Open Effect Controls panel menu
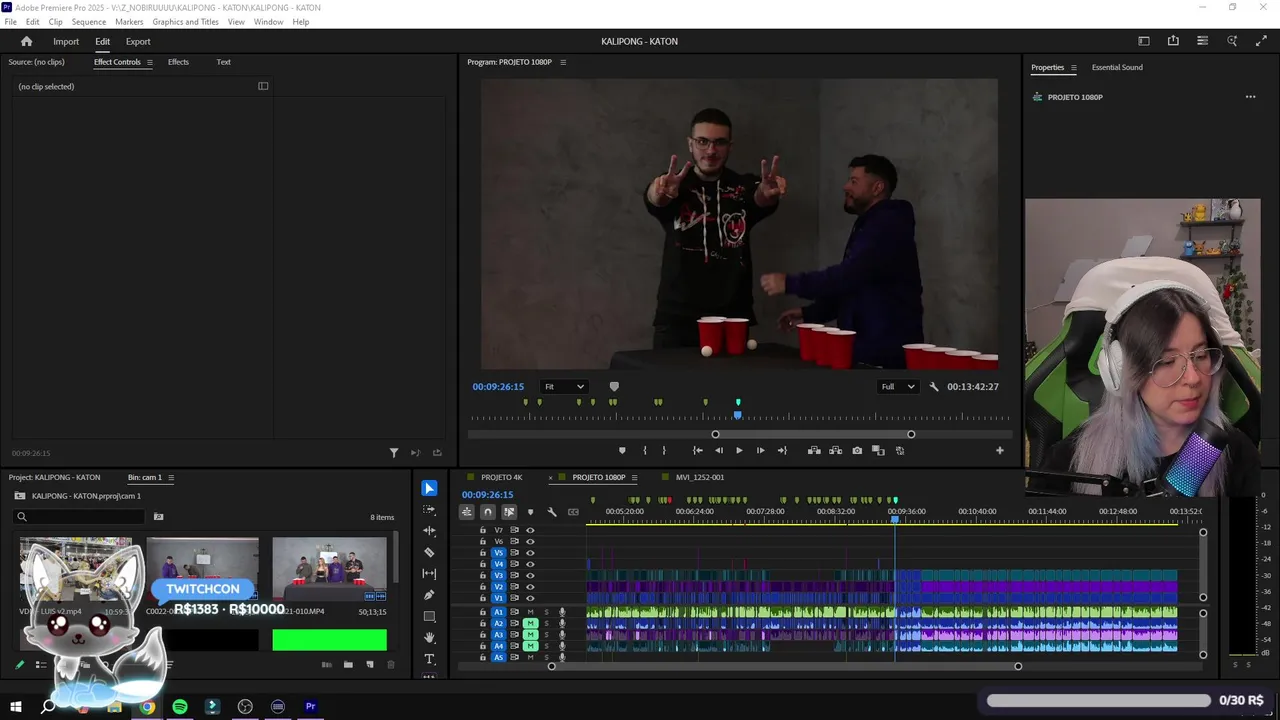The image size is (1280, 720). tap(150, 62)
